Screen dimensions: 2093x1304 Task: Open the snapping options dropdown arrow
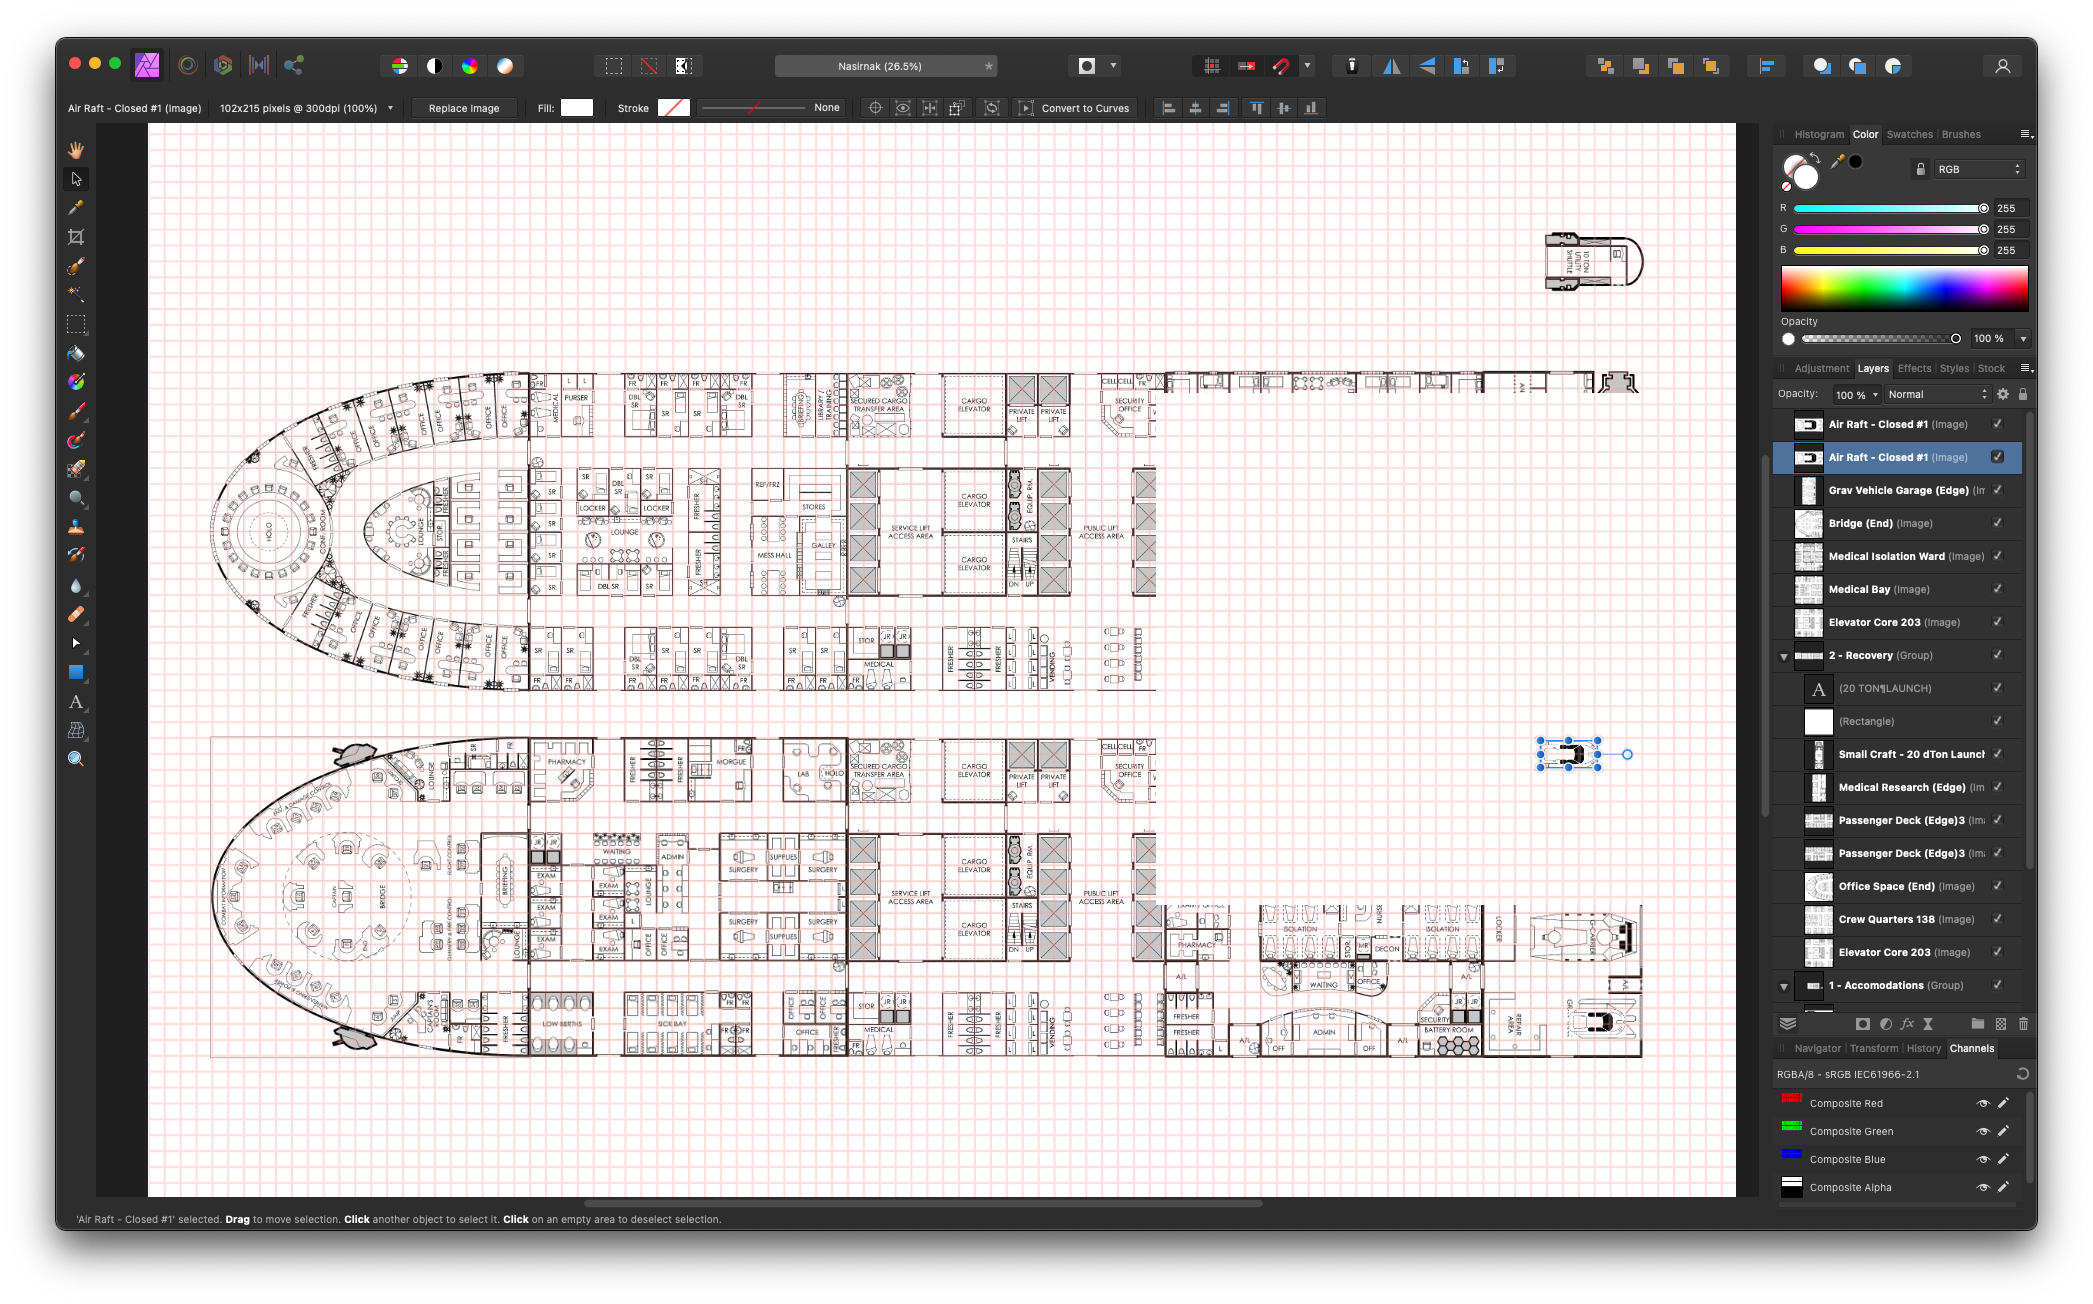pos(1307,66)
